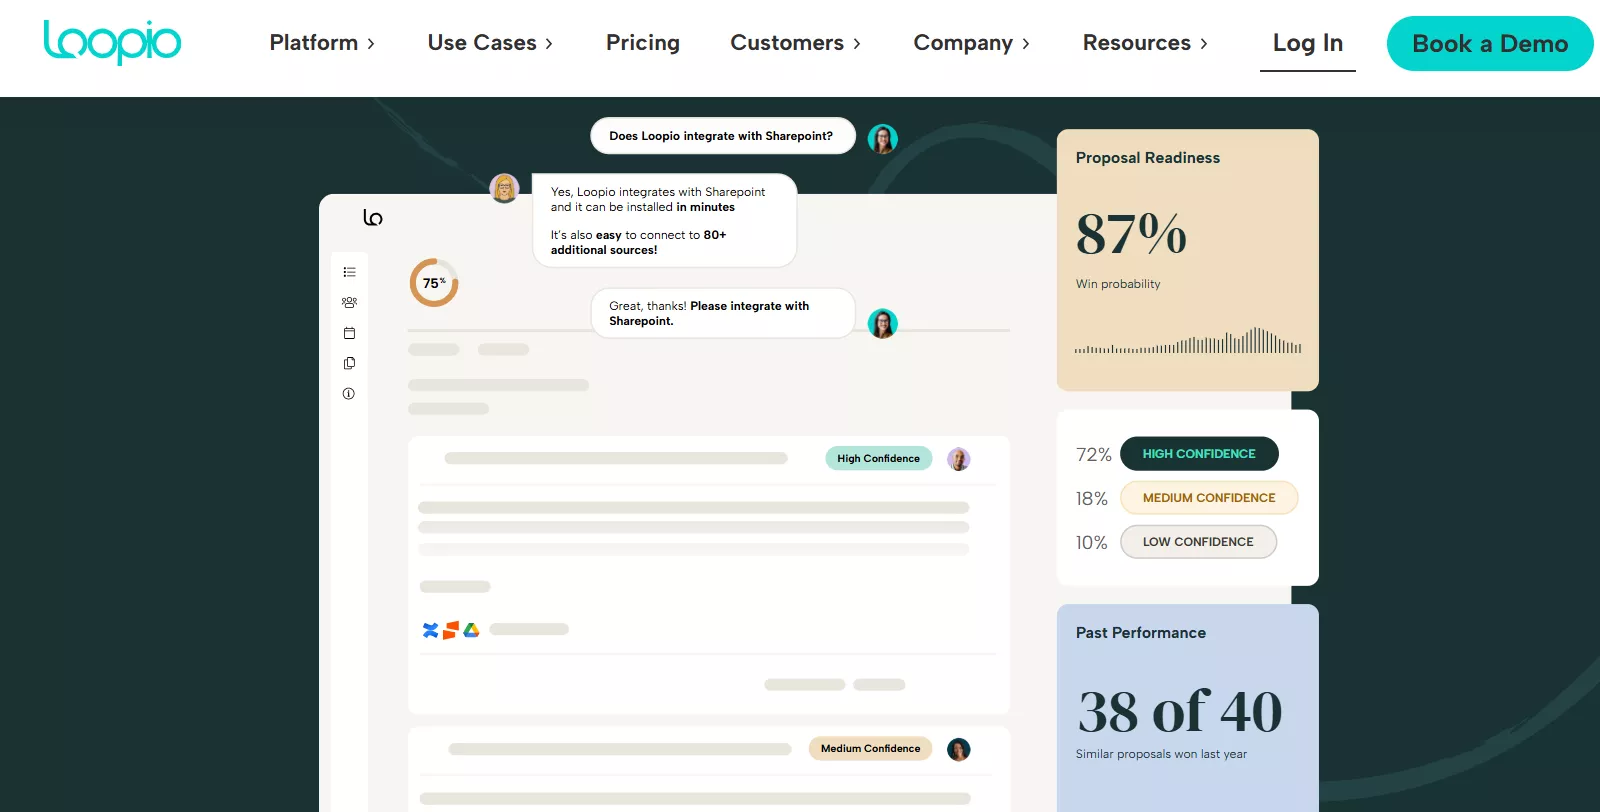The image size is (1600, 812).
Task: Select the LOW CONFIDENCE pill at 10%
Action: [1198, 542]
